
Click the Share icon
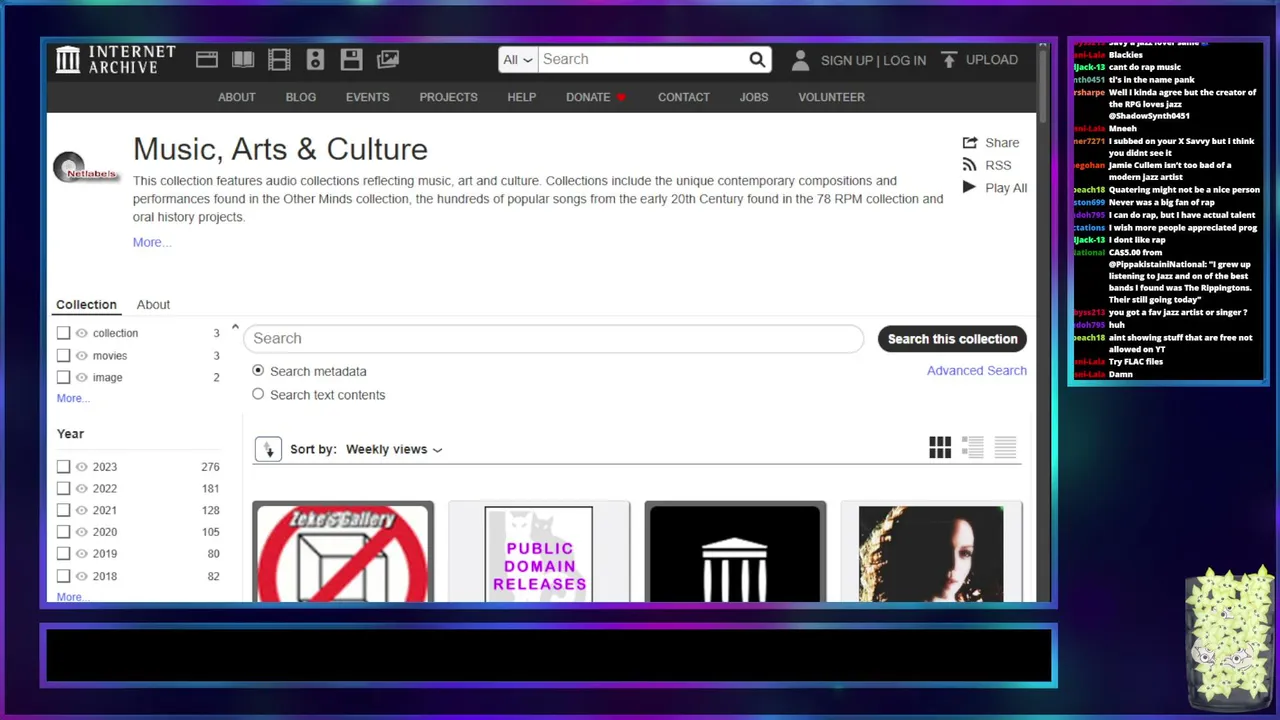pyautogui.click(x=969, y=143)
